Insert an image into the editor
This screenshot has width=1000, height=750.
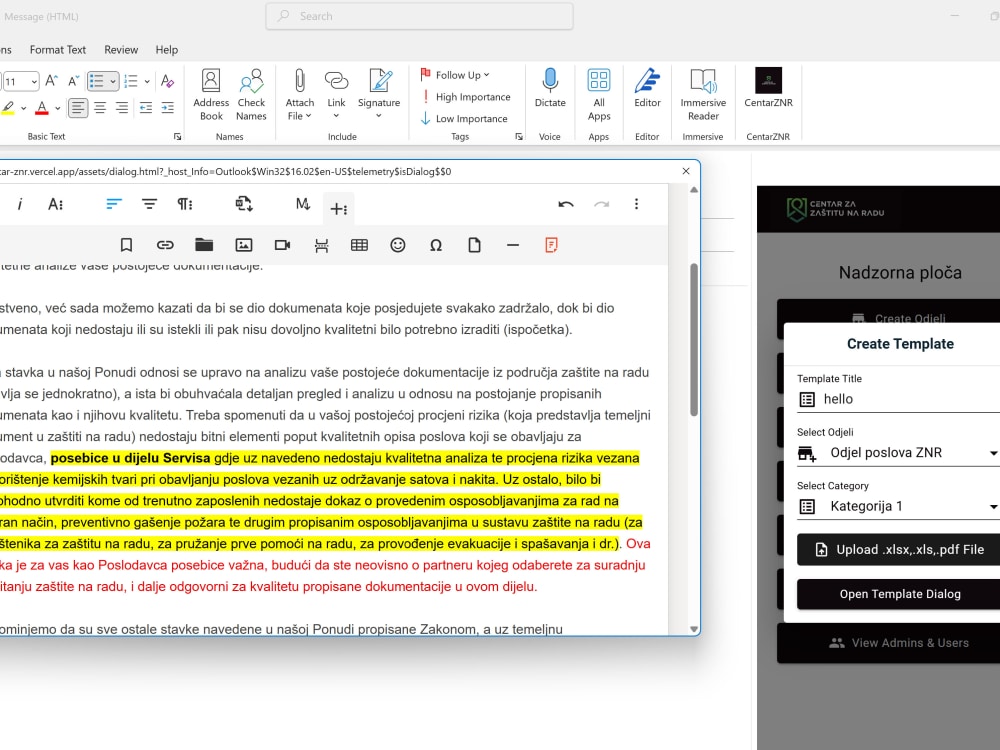(244, 245)
